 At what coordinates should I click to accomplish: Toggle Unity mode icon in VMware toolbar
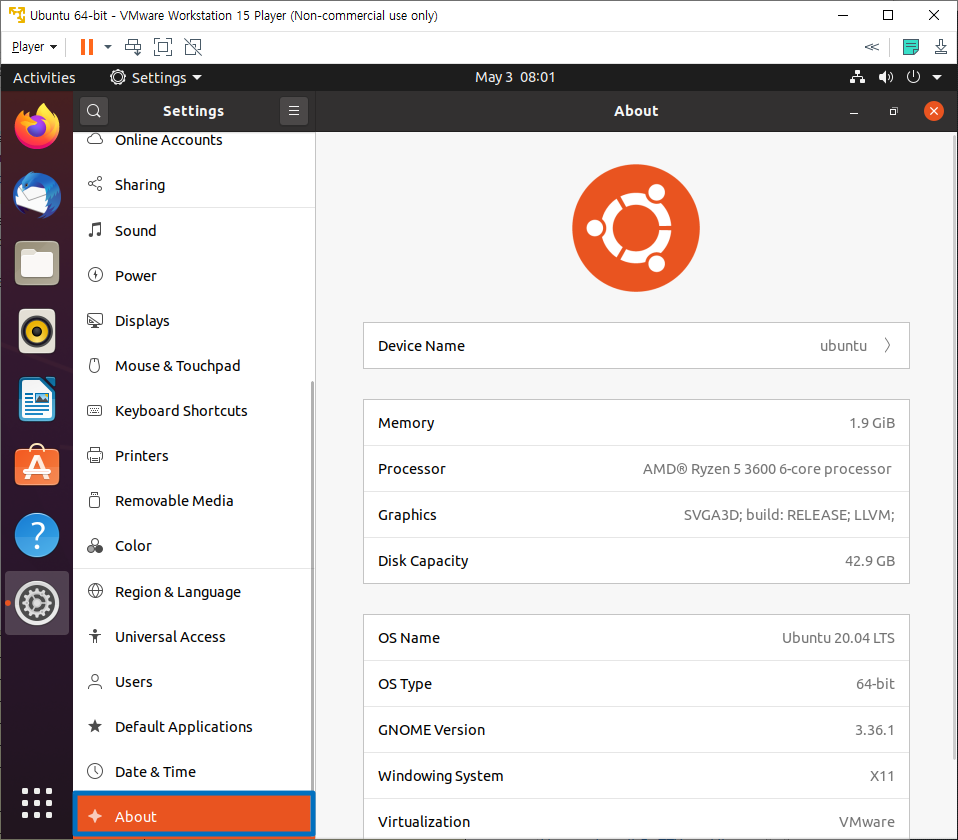[193, 47]
